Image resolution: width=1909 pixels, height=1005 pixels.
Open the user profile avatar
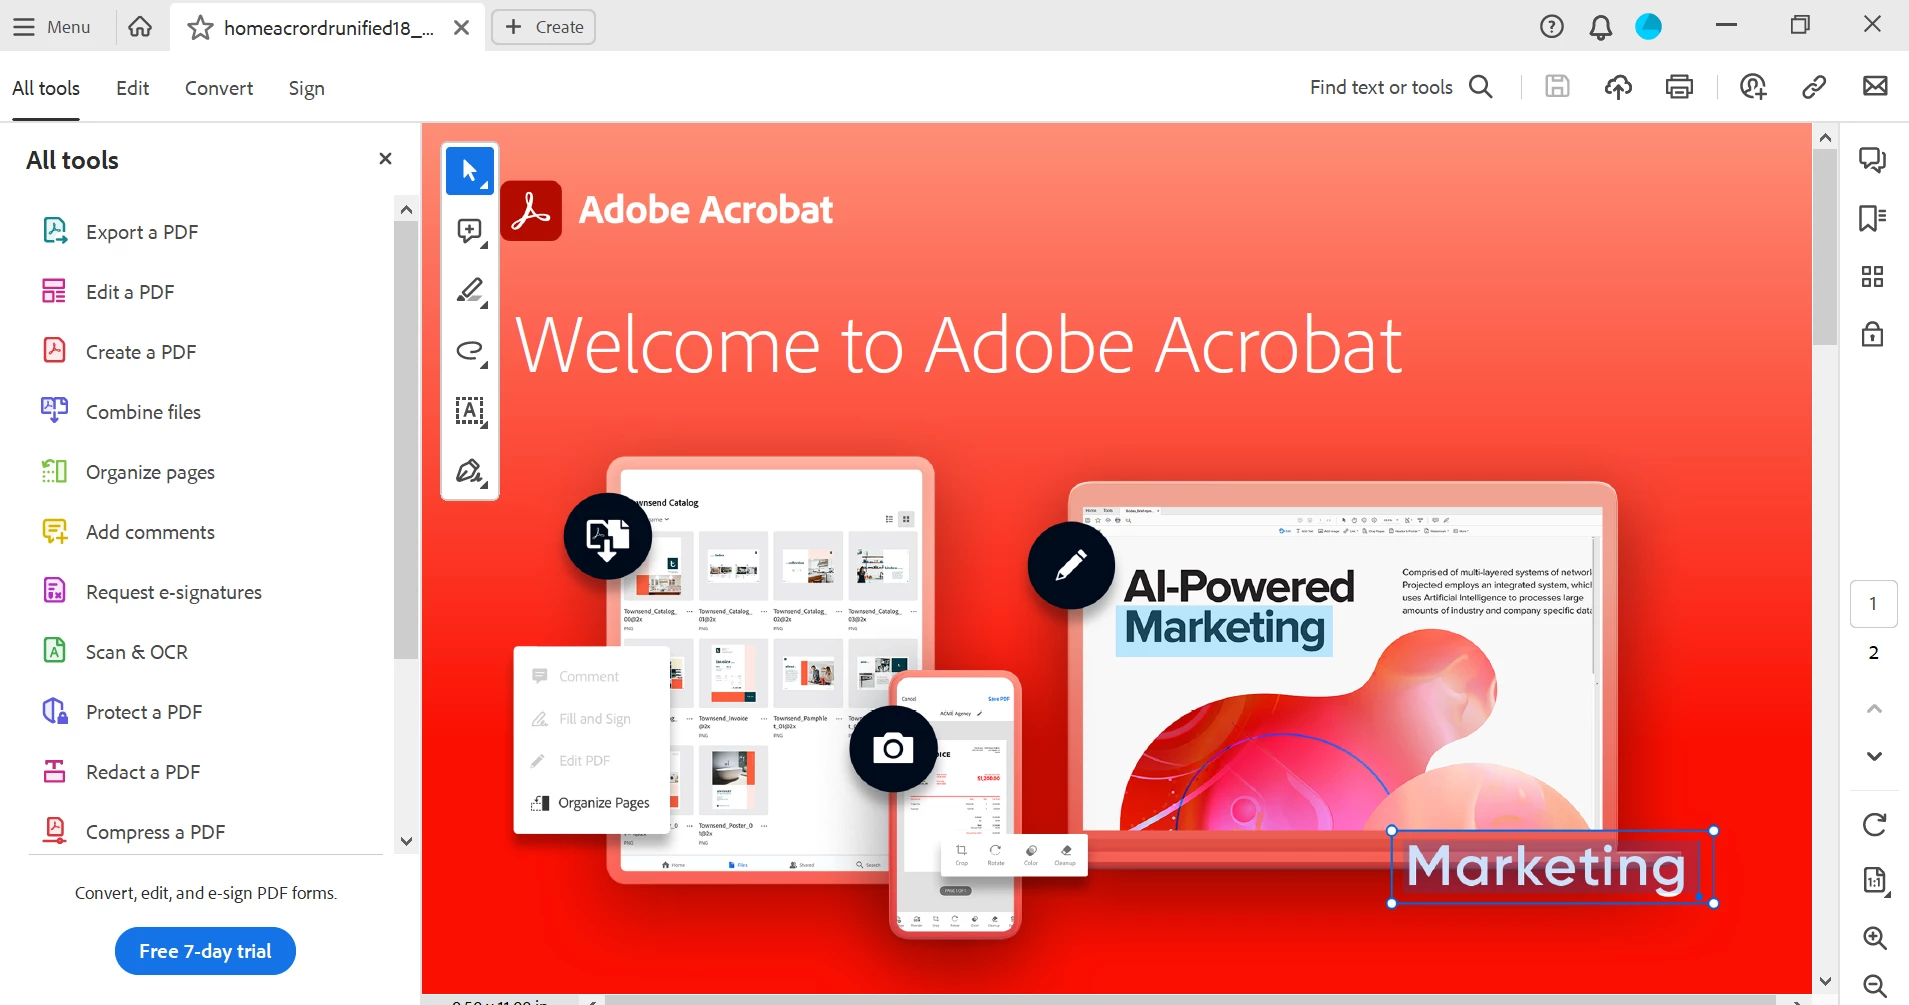1648,27
